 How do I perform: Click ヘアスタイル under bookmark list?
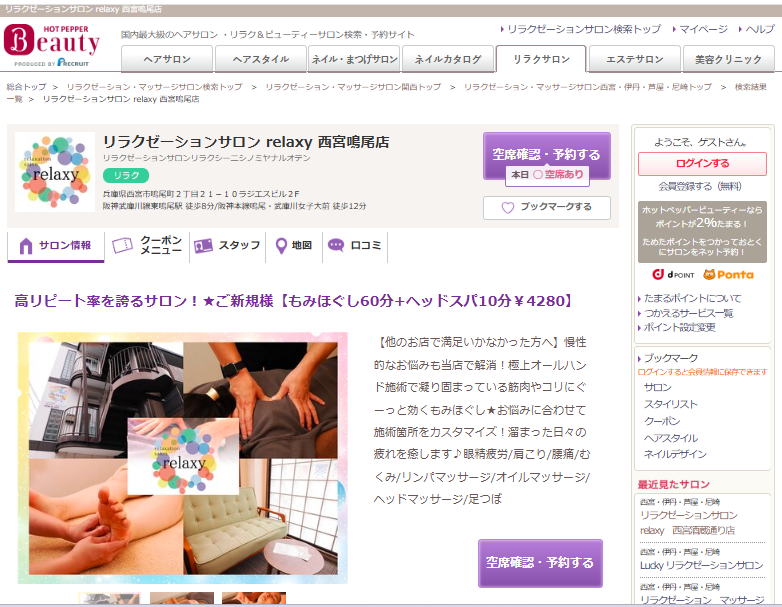click(671, 438)
